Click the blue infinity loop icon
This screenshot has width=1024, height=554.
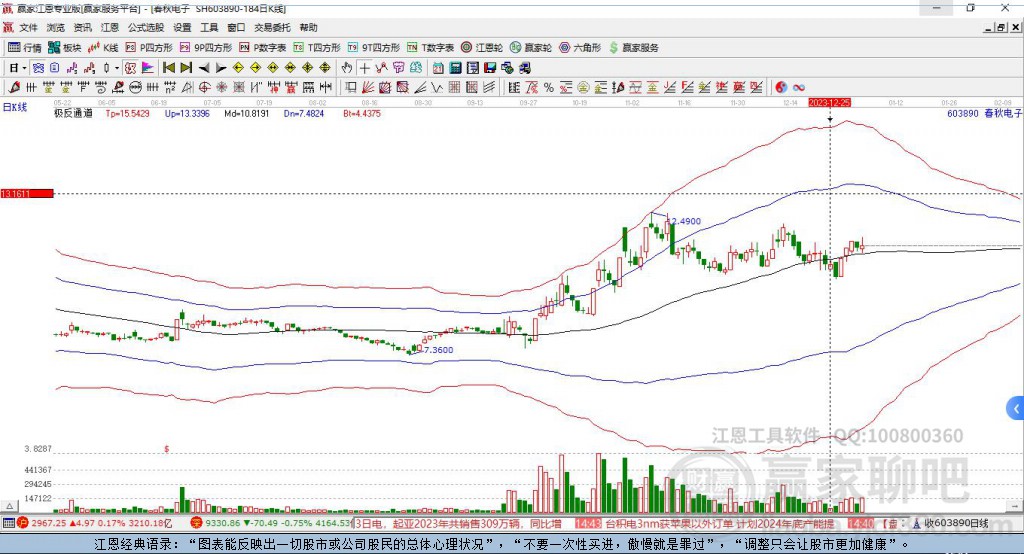(799, 88)
